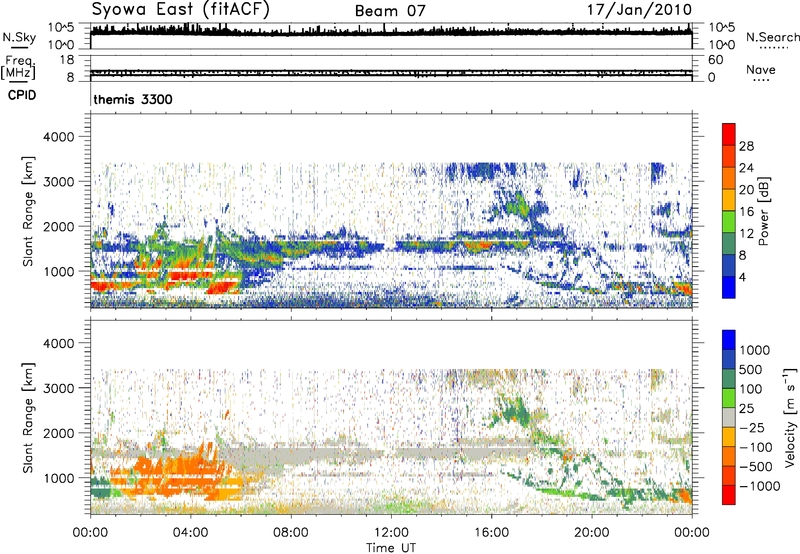Viewport: 800px width, 554px height.
Task: Click the "16" power colorbar value
Action: tap(746, 212)
